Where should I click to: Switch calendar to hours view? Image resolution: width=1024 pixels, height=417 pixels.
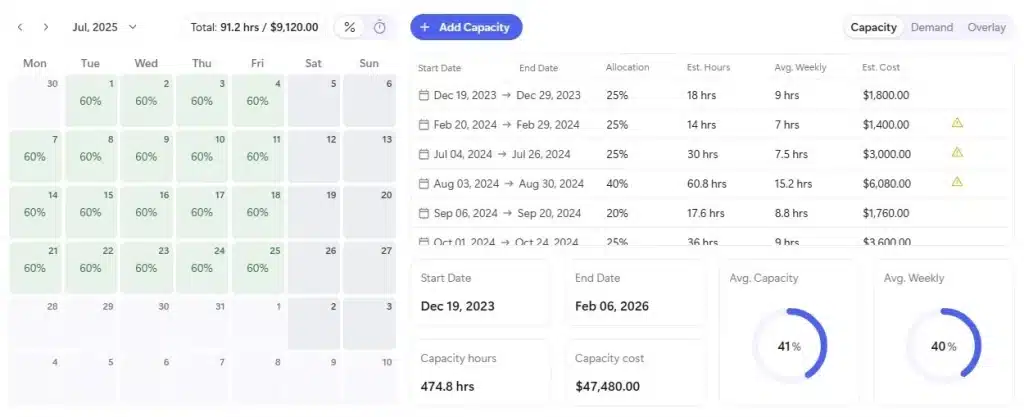pyautogui.click(x=380, y=27)
